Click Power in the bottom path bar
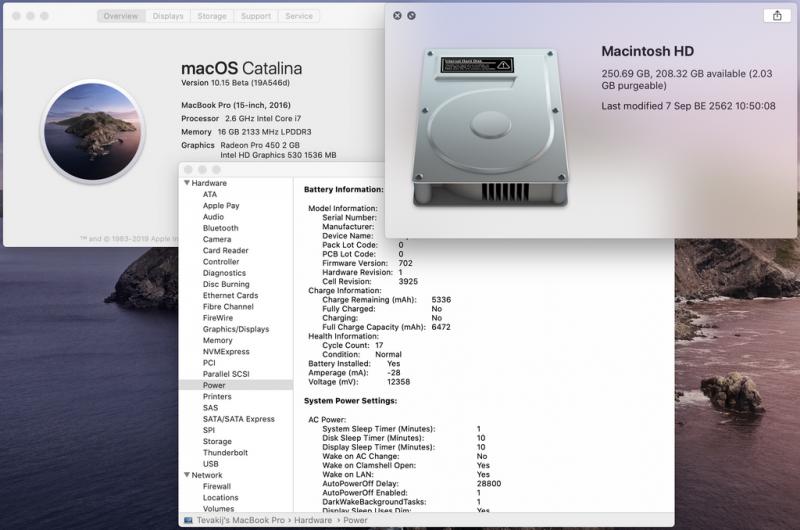Viewport: 800px width, 530px height. click(x=355, y=520)
